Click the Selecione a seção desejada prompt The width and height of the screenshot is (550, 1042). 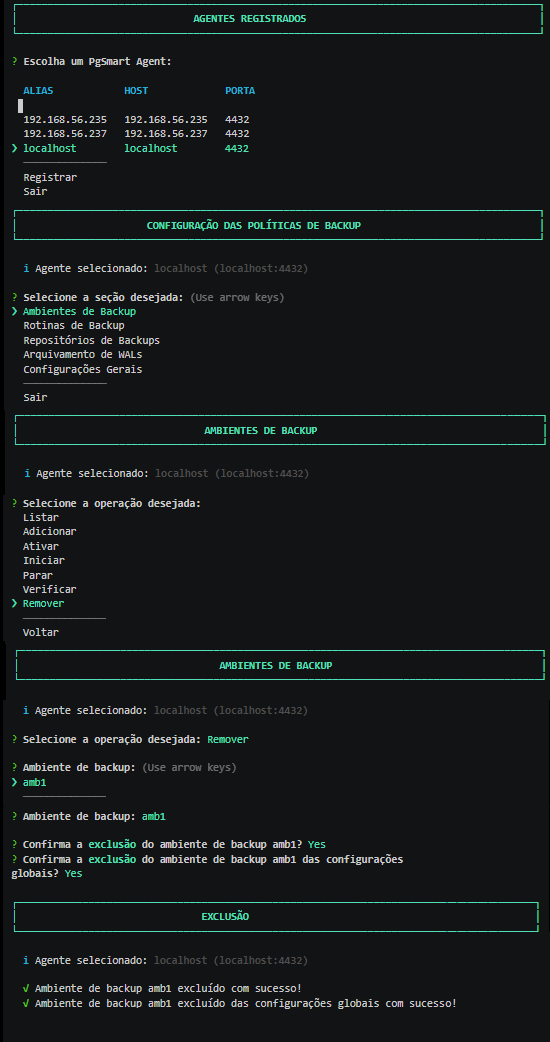(104, 298)
